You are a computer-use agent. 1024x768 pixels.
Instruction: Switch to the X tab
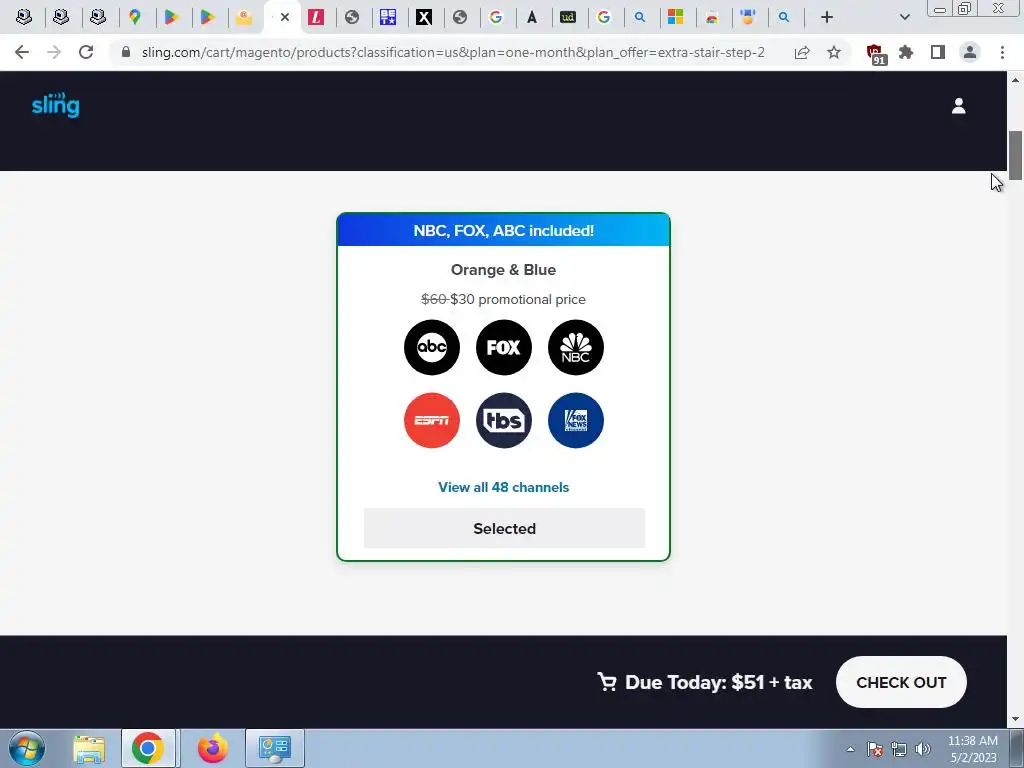pos(424,18)
